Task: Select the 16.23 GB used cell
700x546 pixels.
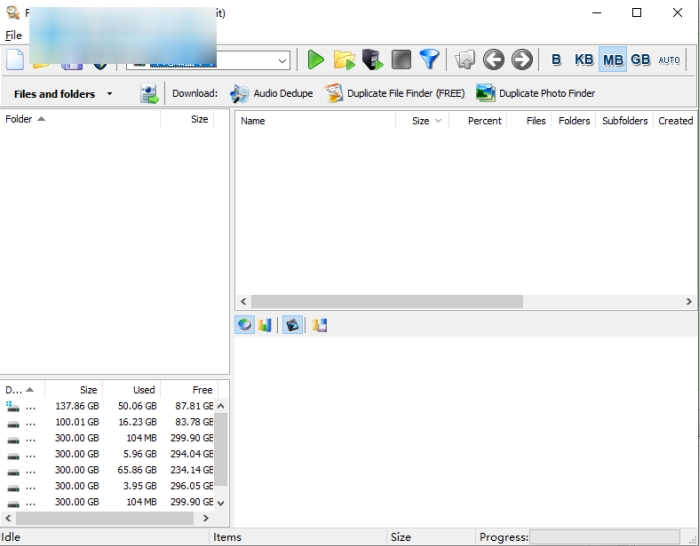Action: click(x=137, y=422)
